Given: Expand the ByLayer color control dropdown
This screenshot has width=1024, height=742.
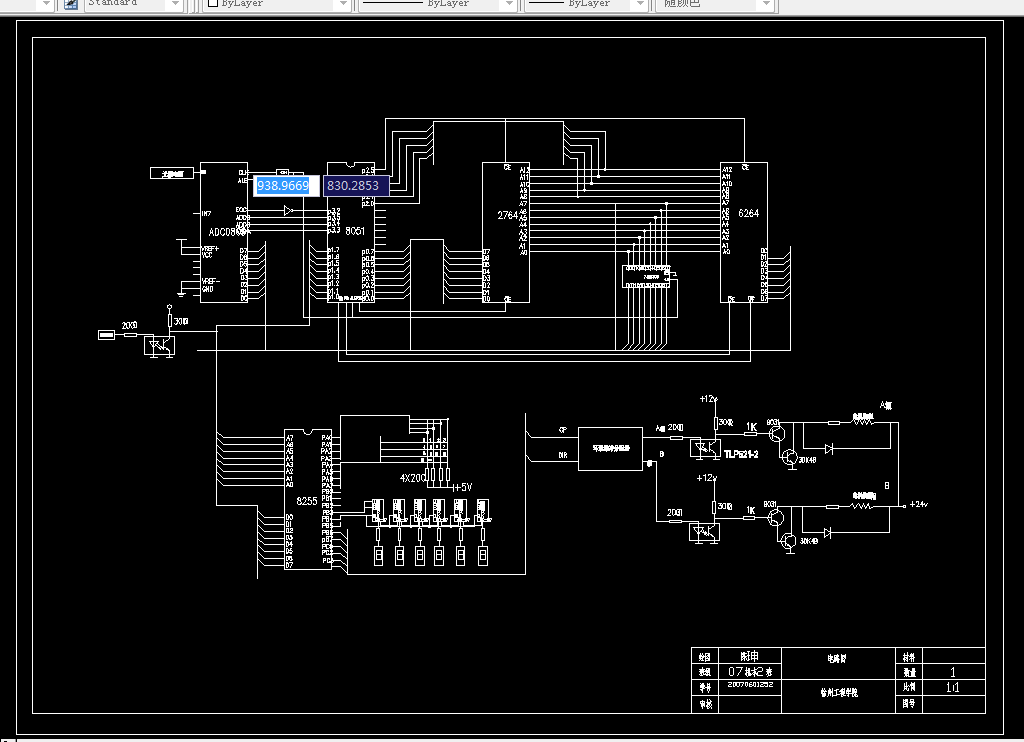Looking at the screenshot, I should click(x=343, y=4).
